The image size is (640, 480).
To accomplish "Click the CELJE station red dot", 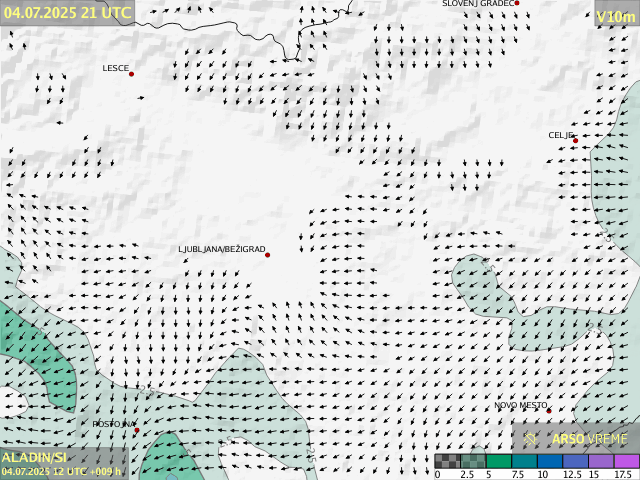I will [x=576, y=141].
